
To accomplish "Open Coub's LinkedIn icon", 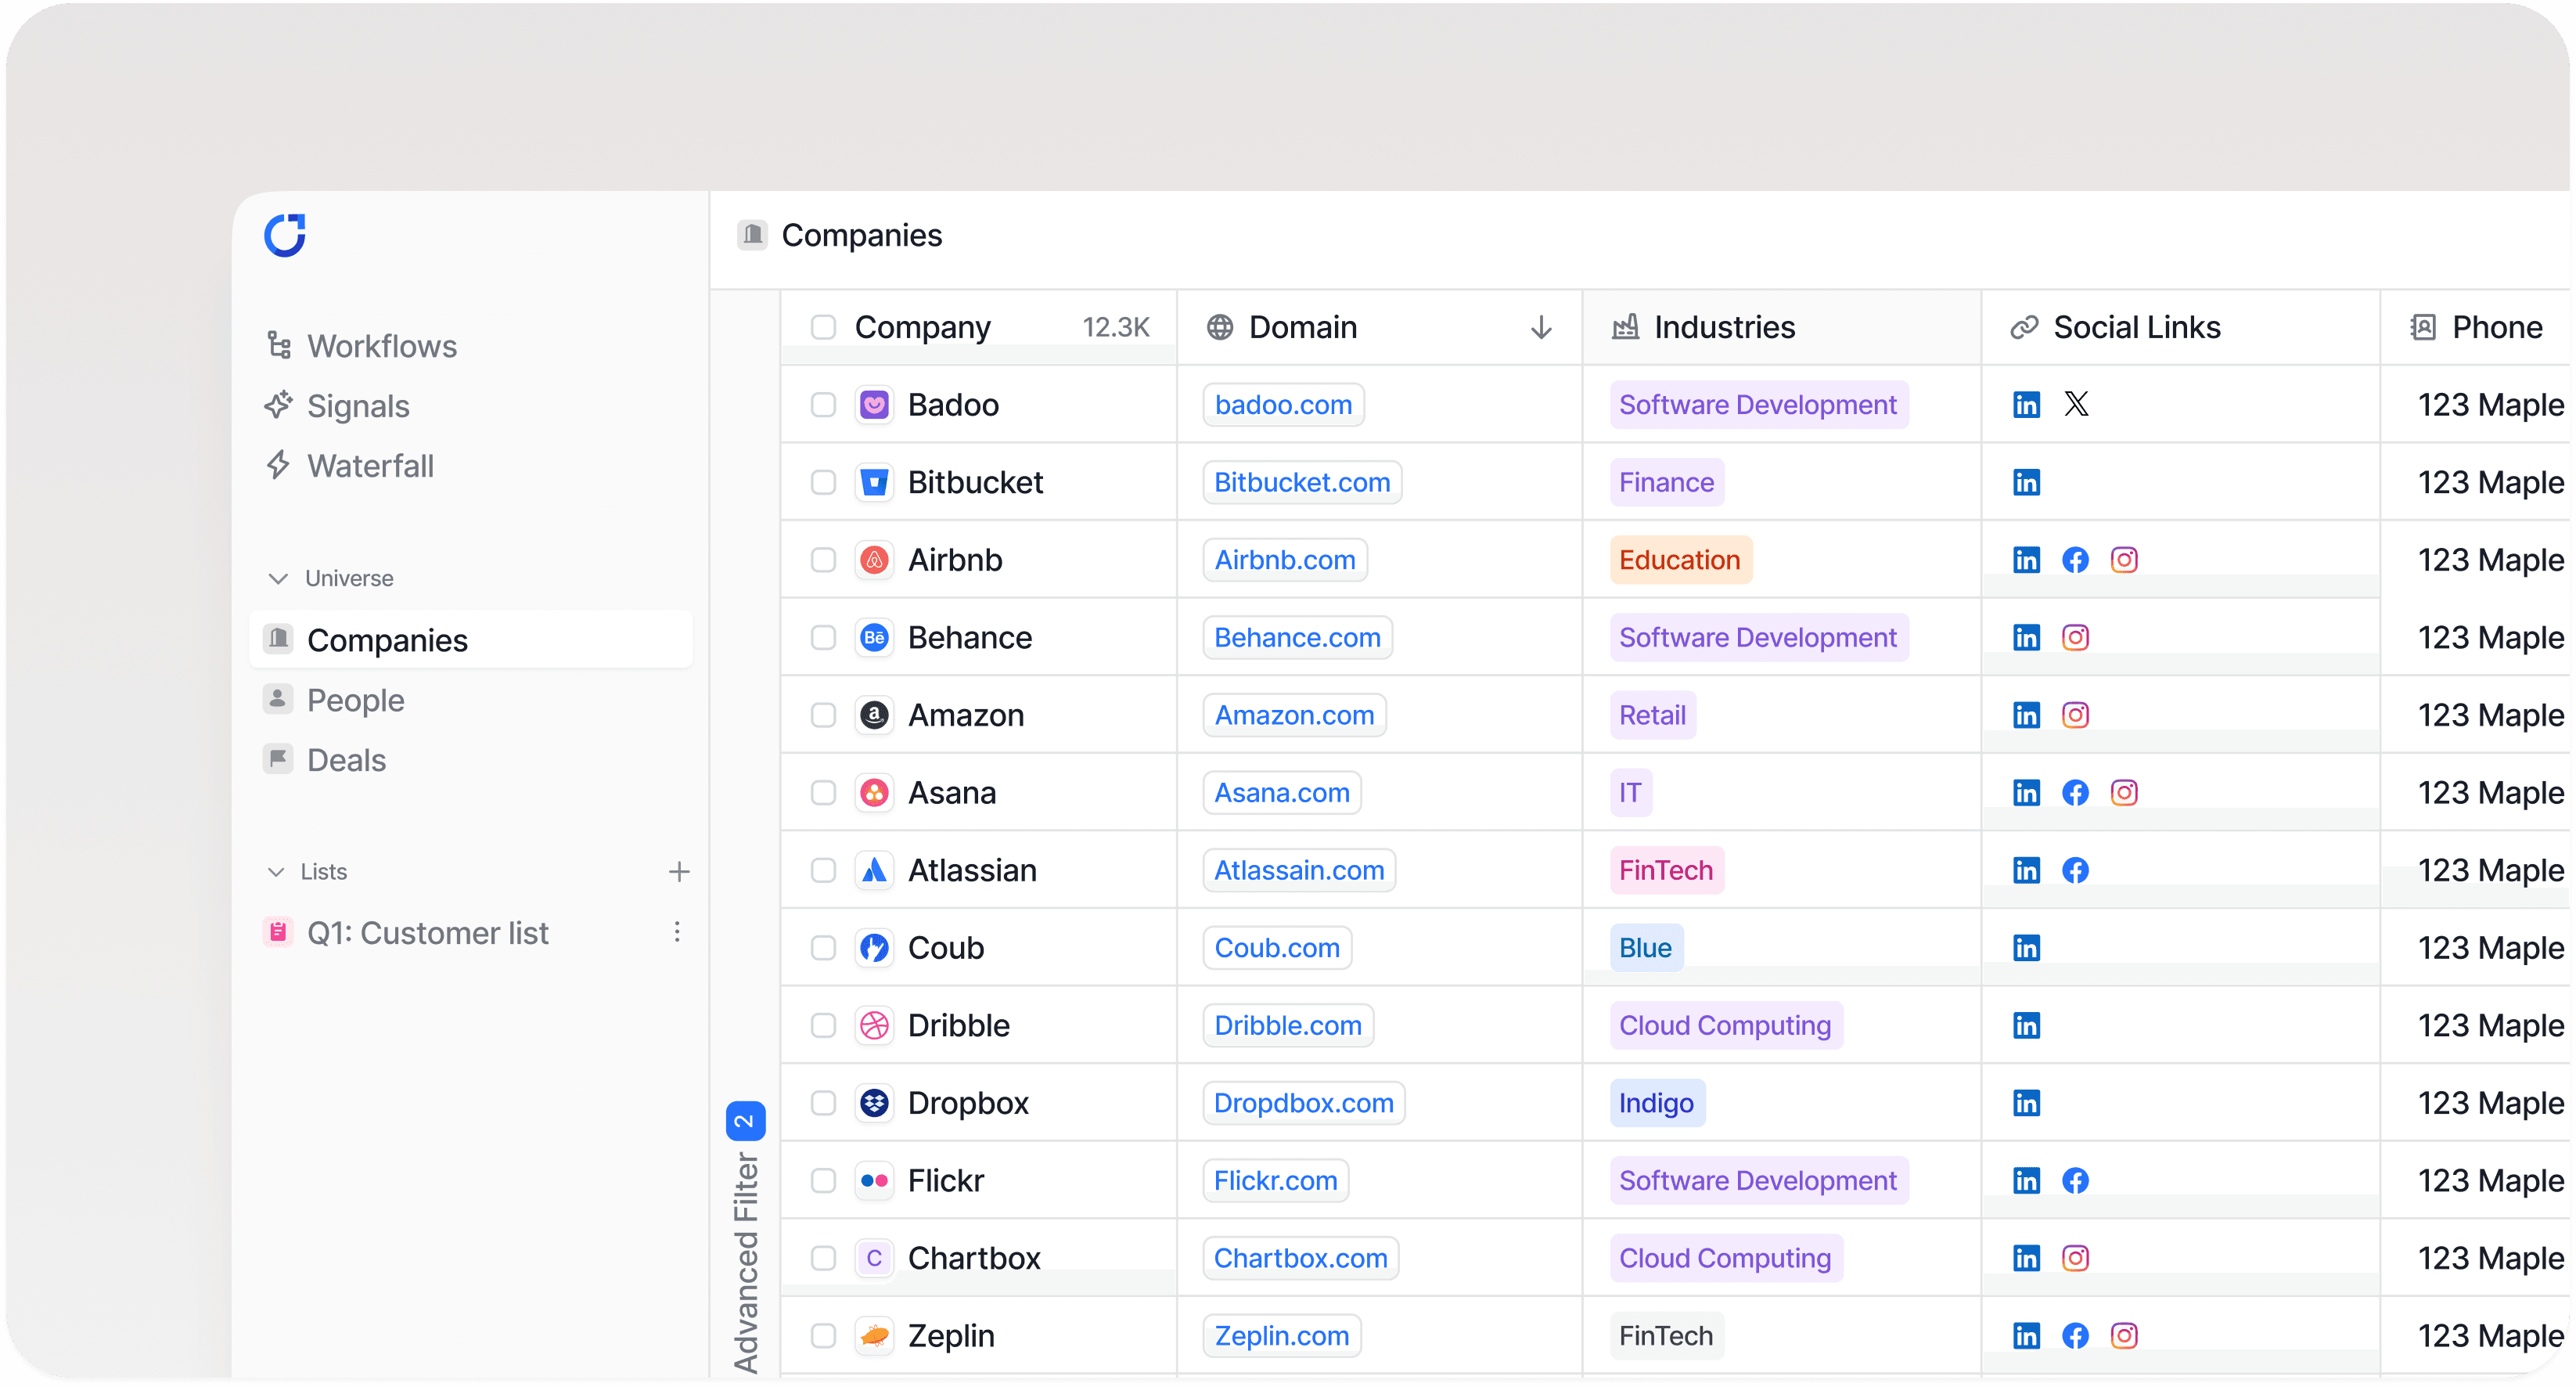I will (x=2026, y=947).
